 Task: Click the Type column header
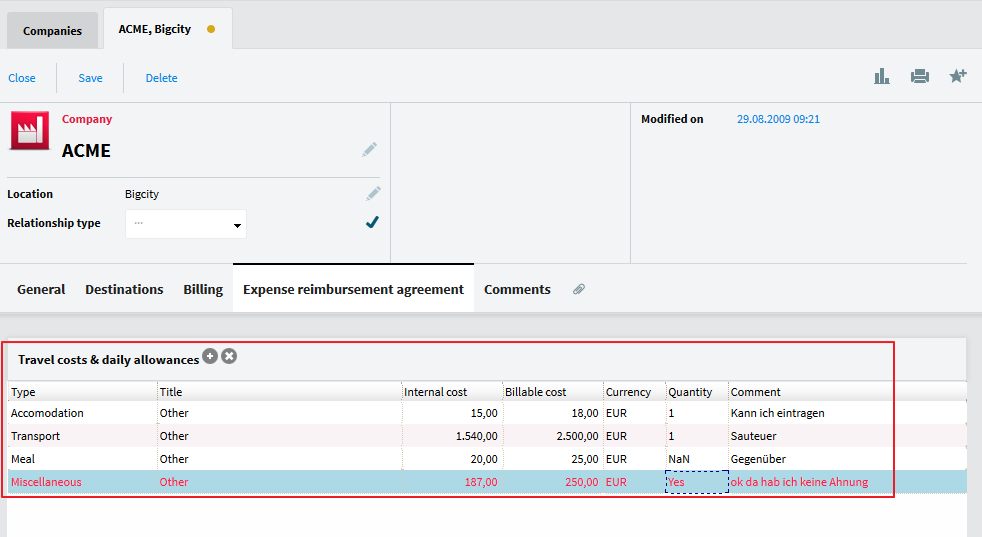click(82, 392)
